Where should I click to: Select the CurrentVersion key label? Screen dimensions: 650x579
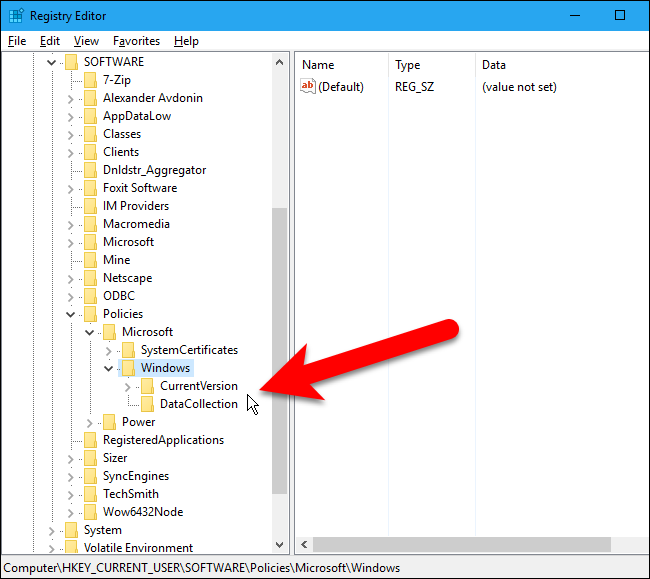[x=199, y=386]
